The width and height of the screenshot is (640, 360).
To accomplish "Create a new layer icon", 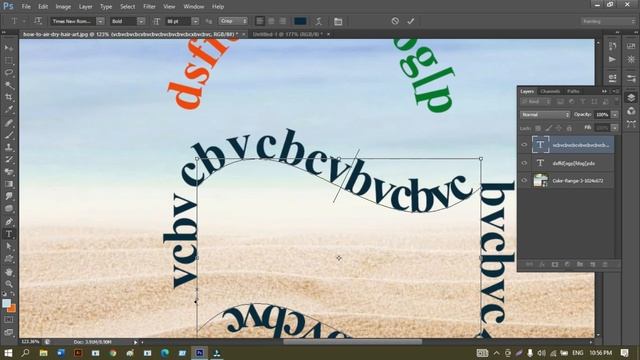I will point(593,264).
